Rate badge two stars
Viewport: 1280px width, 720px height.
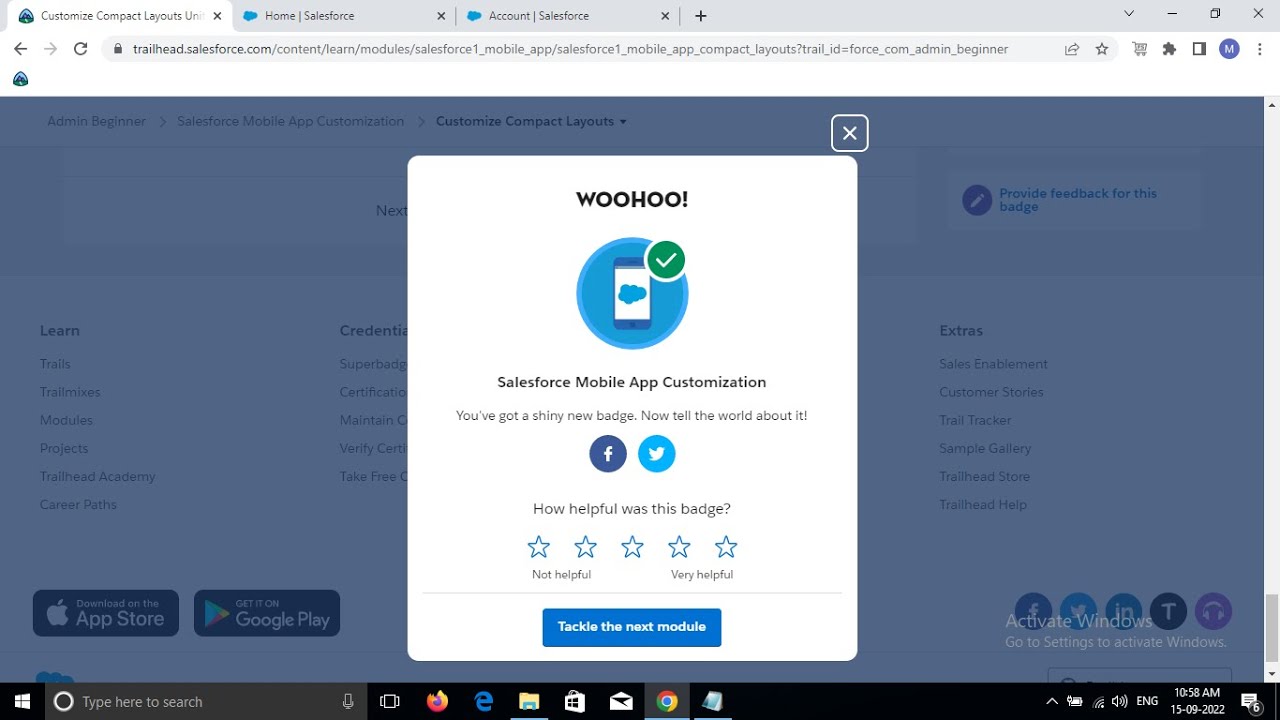pyautogui.click(x=586, y=547)
